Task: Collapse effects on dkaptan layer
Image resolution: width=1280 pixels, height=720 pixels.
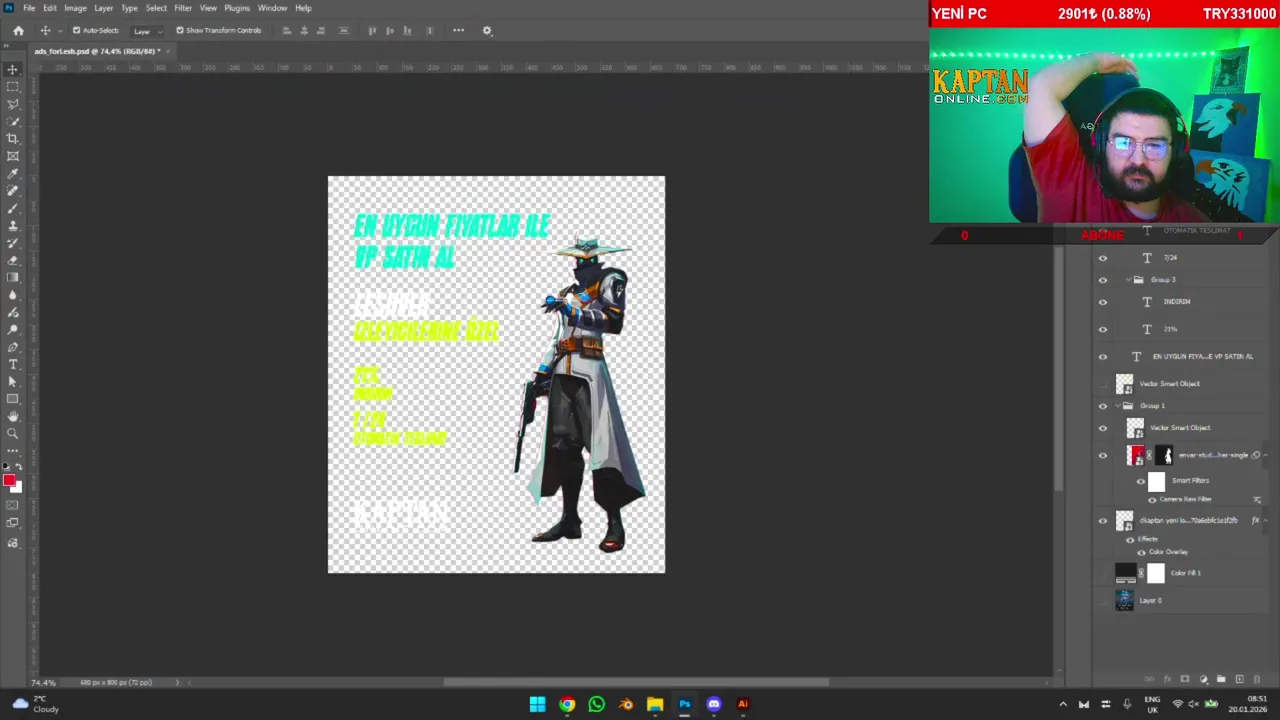Action: click(1265, 520)
